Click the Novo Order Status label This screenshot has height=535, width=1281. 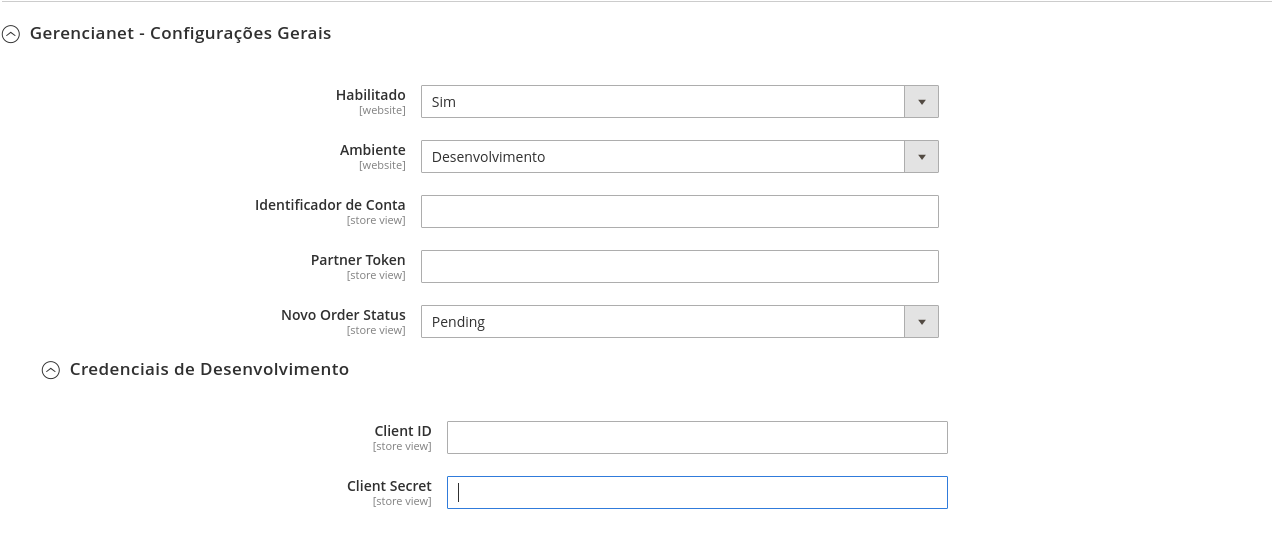tap(343, 315)
